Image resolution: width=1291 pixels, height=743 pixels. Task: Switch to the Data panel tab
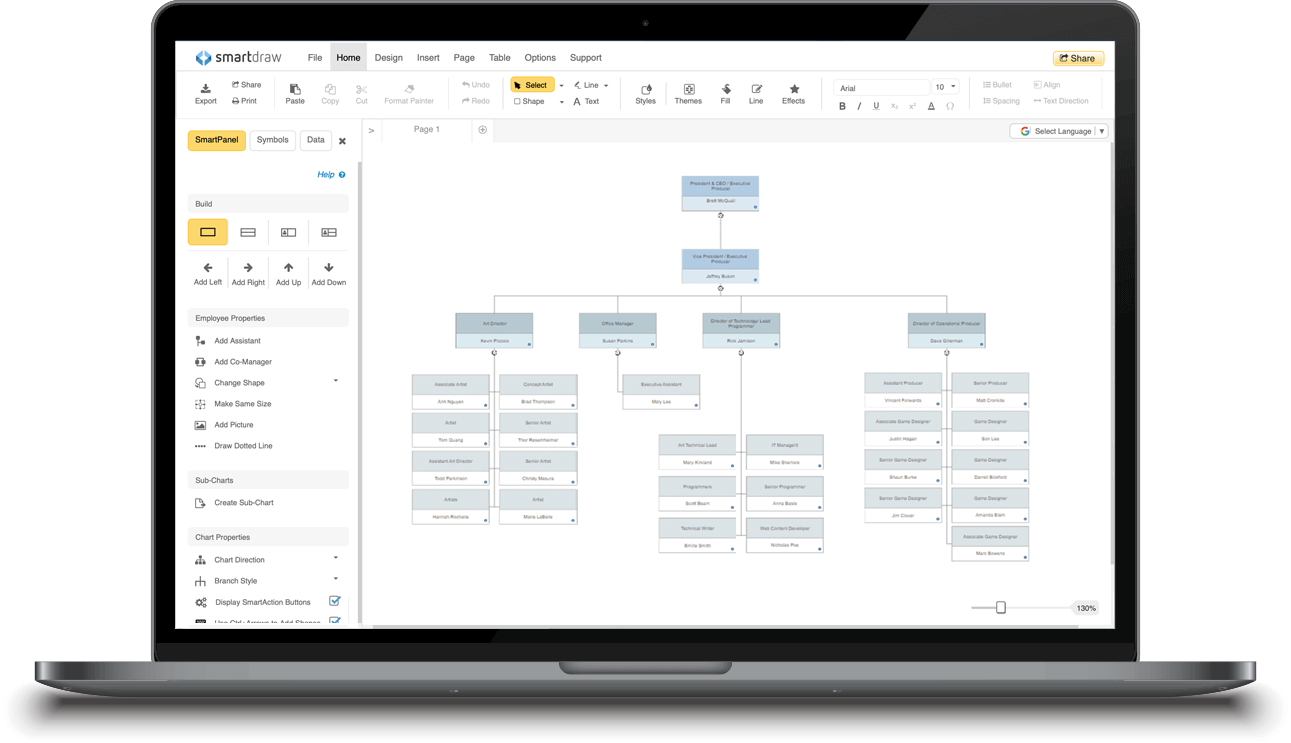pyautogui.click(x=316, y=140)
